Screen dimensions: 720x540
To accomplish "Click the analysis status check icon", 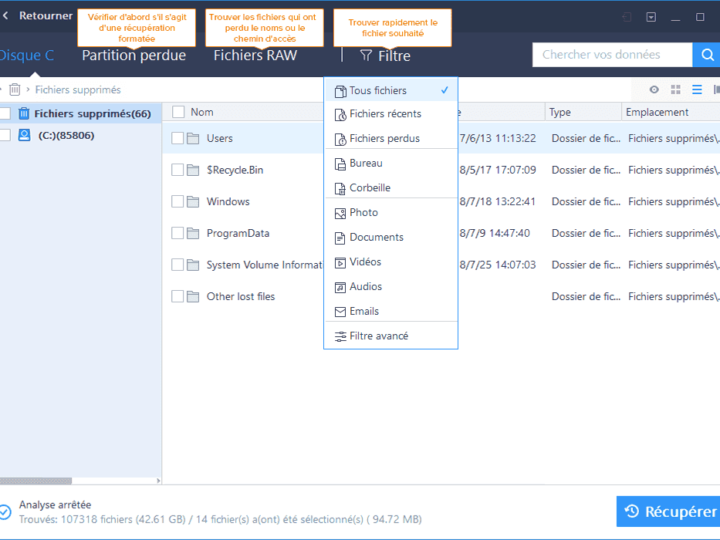I will (x=5, y=512).
